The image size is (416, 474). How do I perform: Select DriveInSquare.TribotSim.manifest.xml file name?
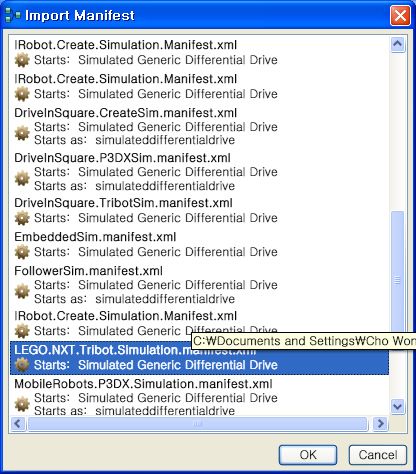click(x=123, y=203)
